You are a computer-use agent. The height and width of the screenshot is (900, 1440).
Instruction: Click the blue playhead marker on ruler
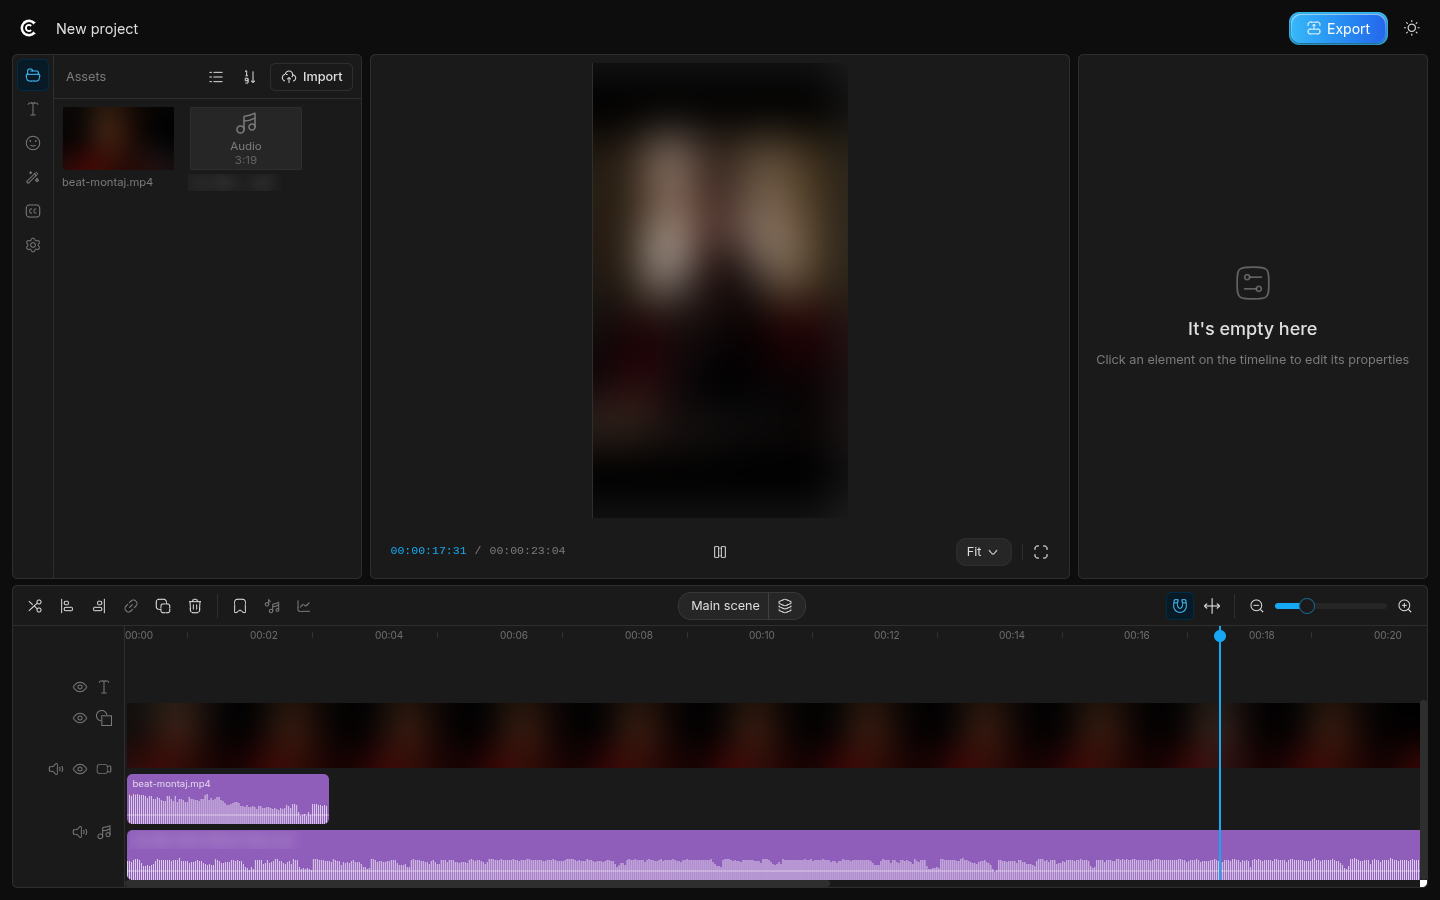1220,636
